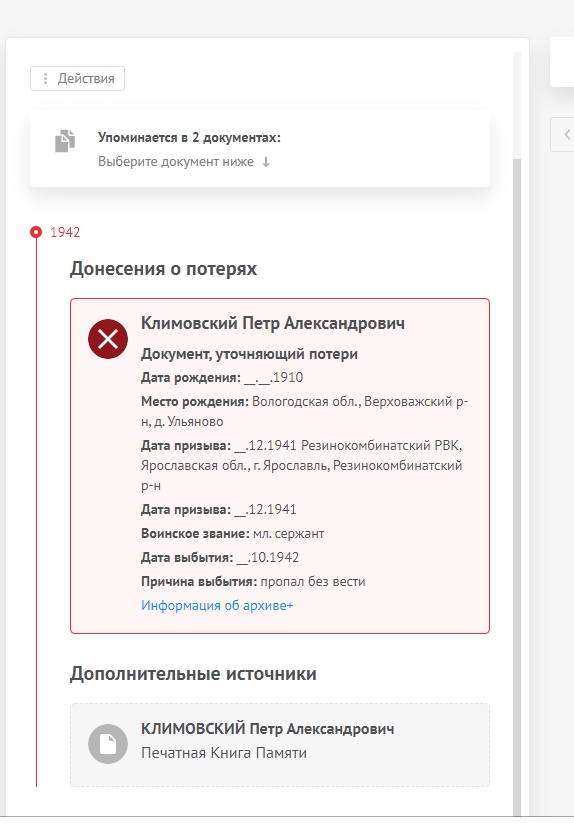Click the Донесения о потерях heading
Image resolution: width=574 pixels, height=823 pixels.
163,269
